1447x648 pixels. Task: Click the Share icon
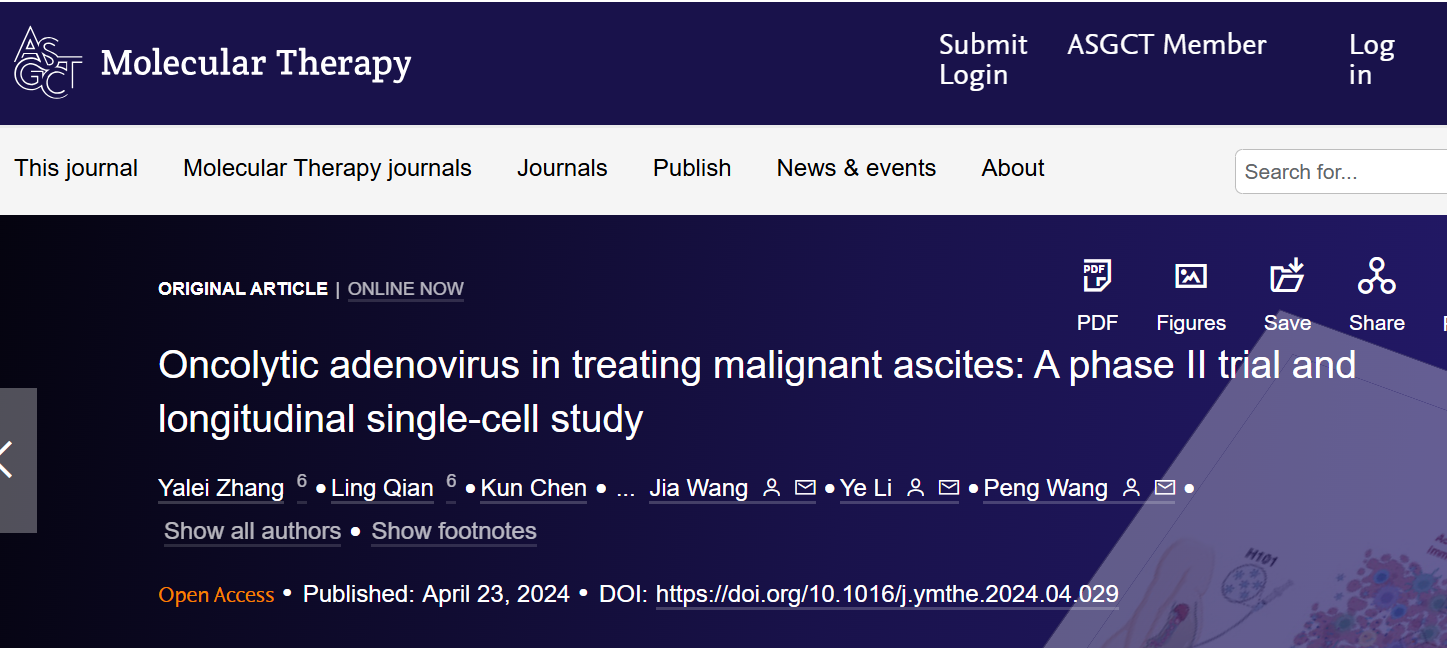[1376, 277]
